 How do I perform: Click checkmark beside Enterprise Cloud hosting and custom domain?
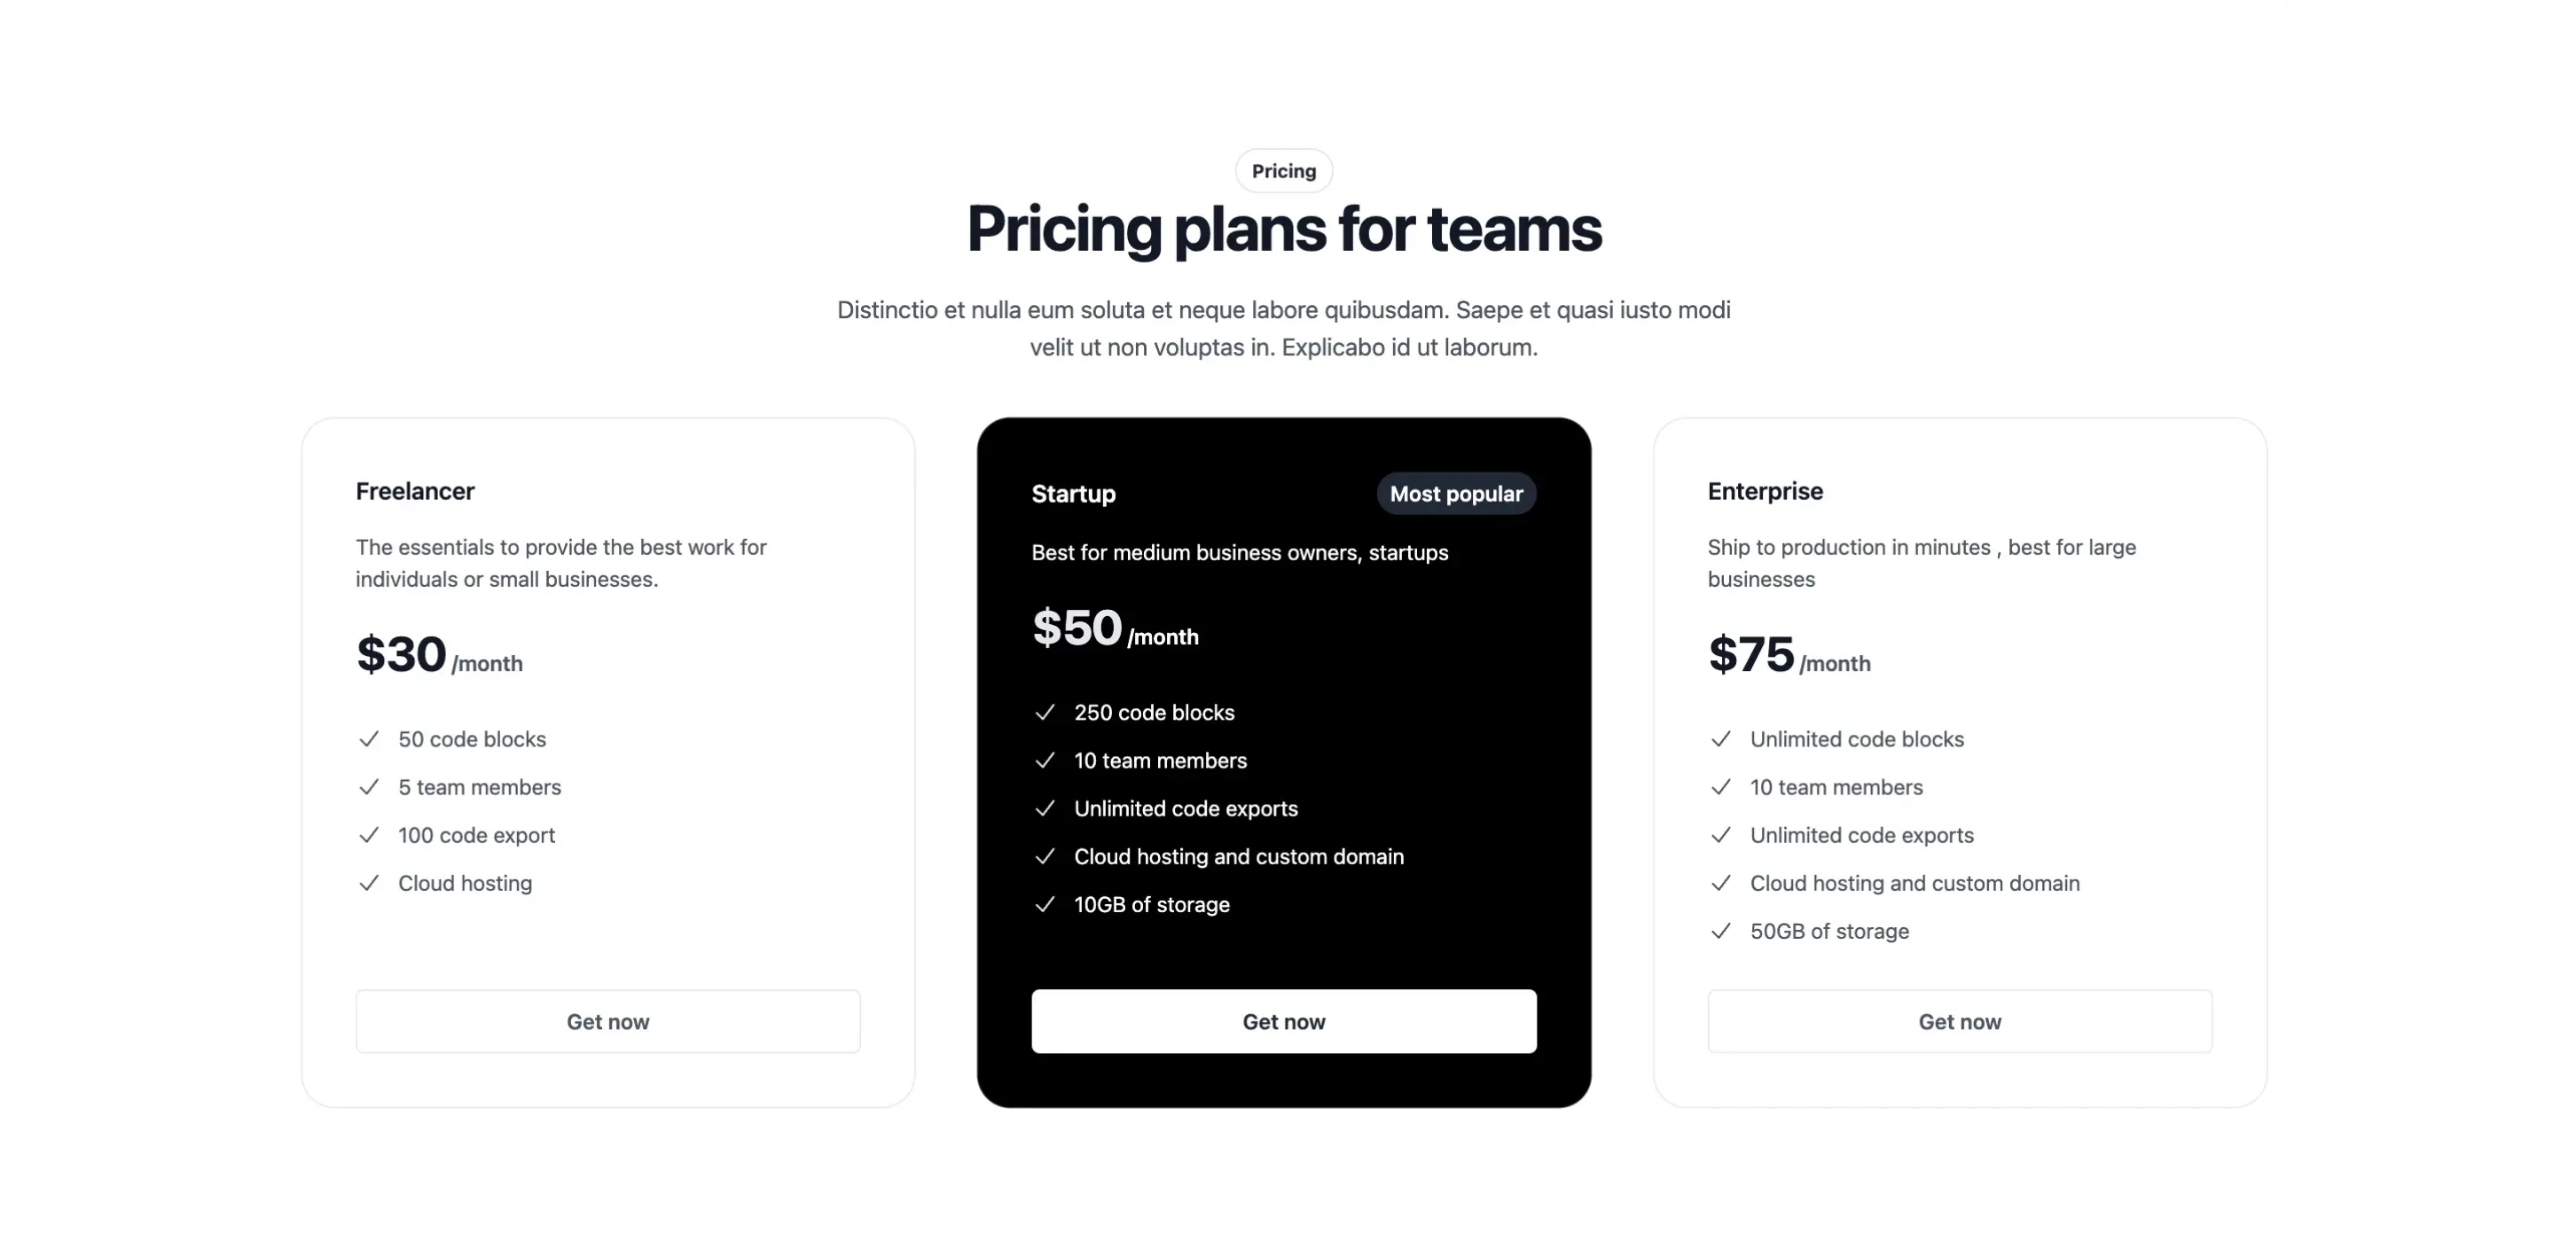[x=1721, y=883]
